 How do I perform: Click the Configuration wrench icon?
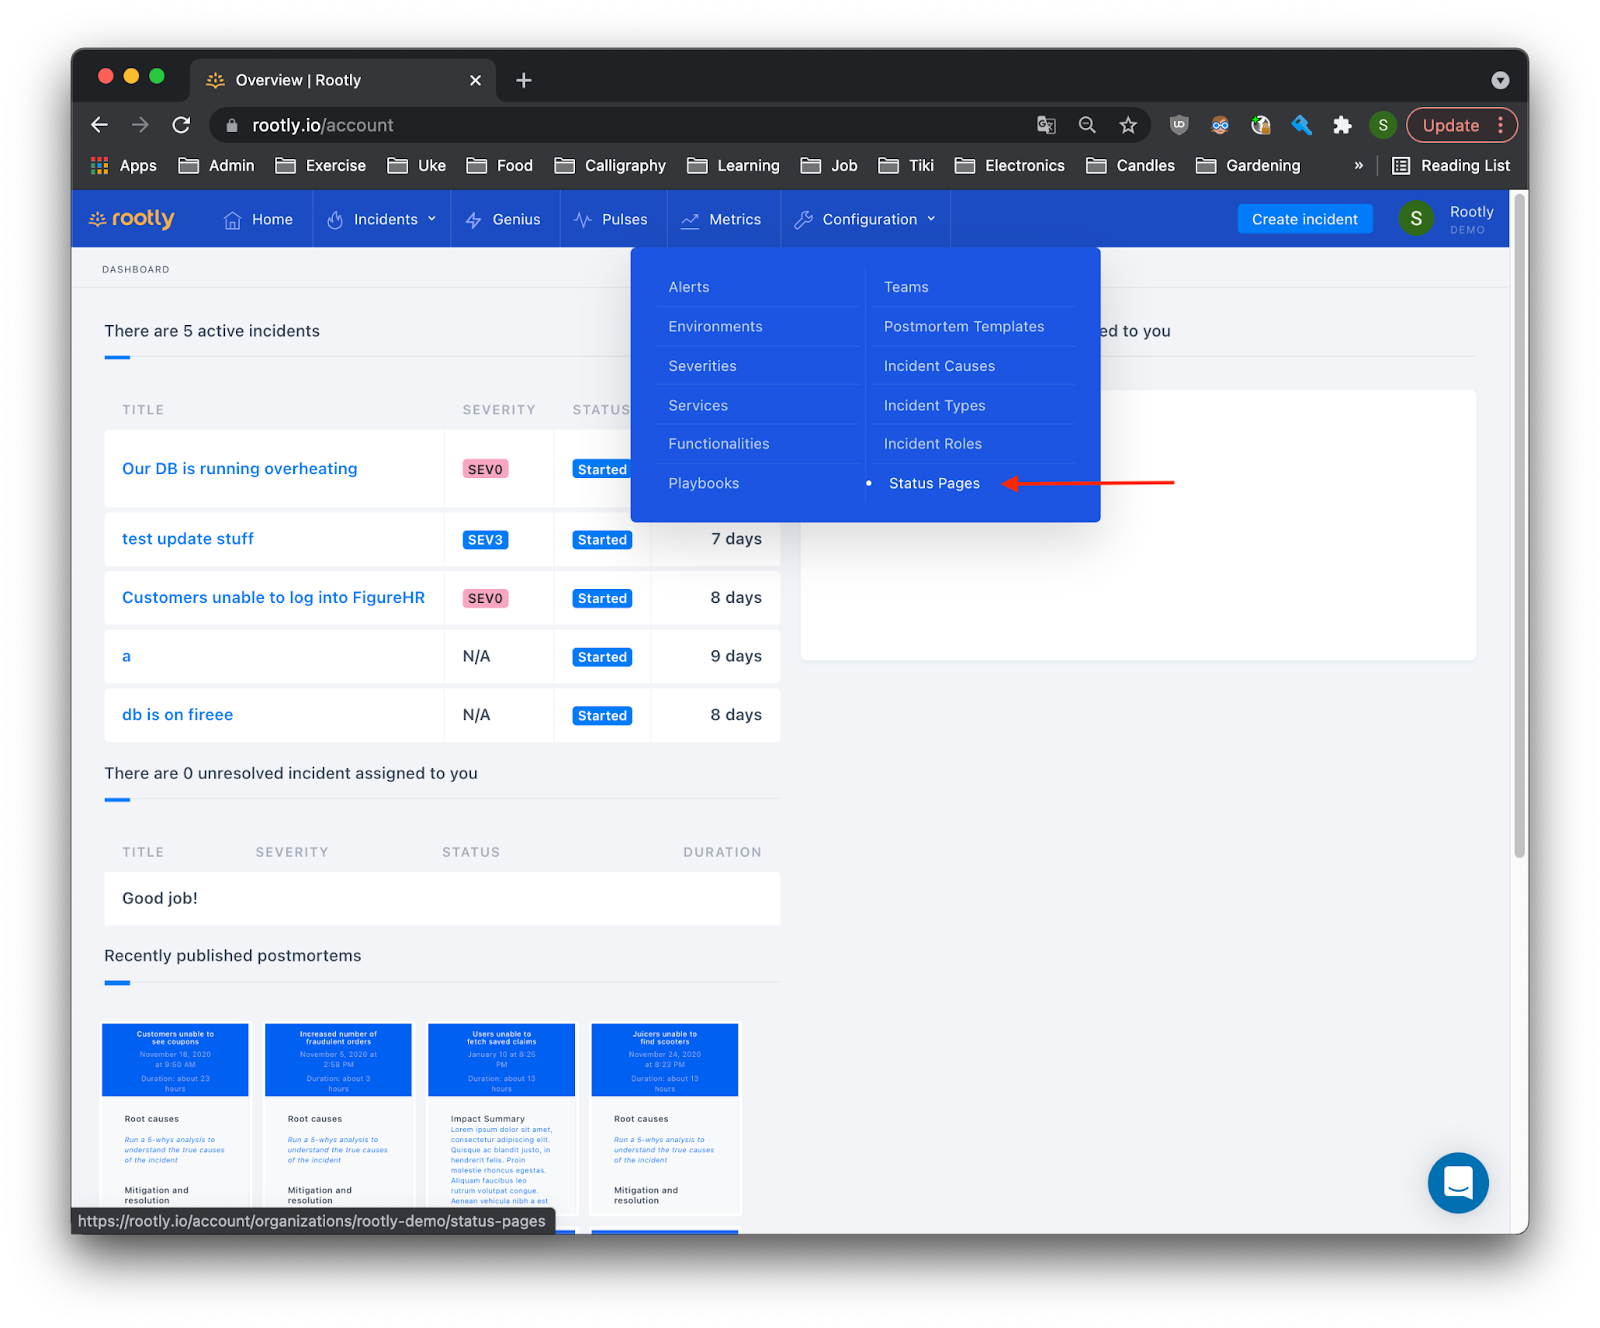point(803,220)
